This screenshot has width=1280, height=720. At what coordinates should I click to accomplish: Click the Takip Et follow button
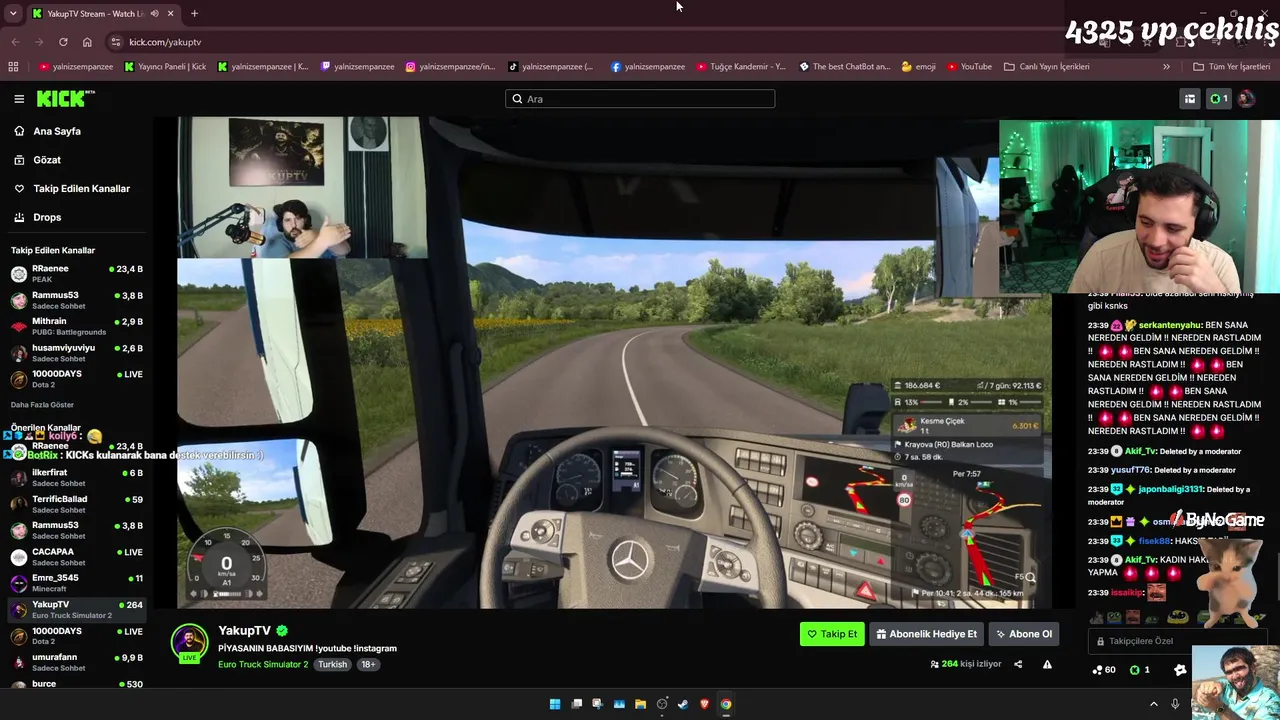pyautogui.click(x=832, y=634)
